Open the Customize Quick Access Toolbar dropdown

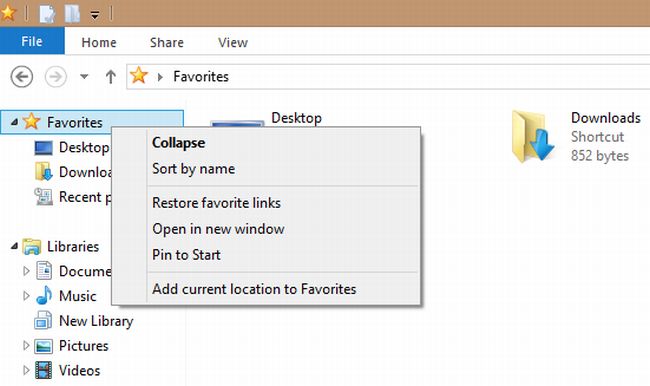pyautogui.click(x=95, y=15)
